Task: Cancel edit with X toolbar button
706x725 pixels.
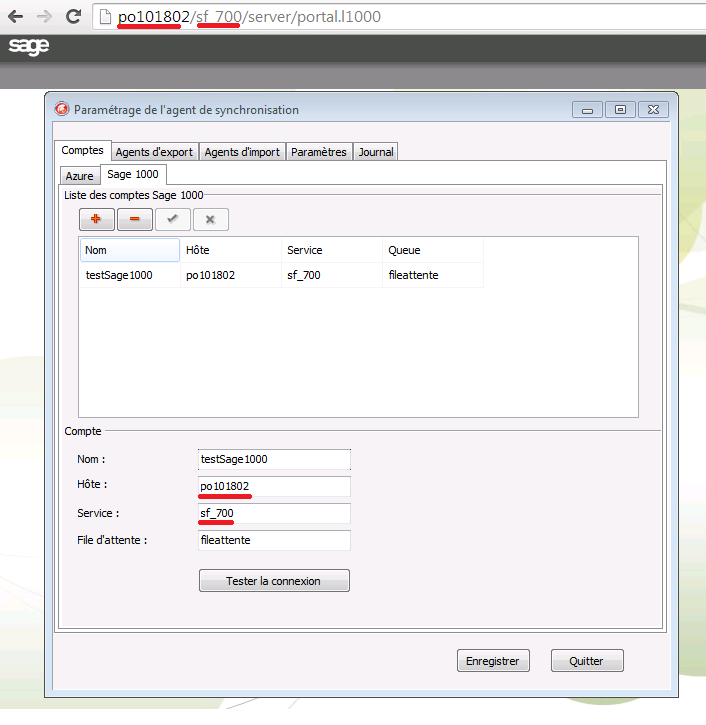Action: pyautogui.click(x=210, y=219)
